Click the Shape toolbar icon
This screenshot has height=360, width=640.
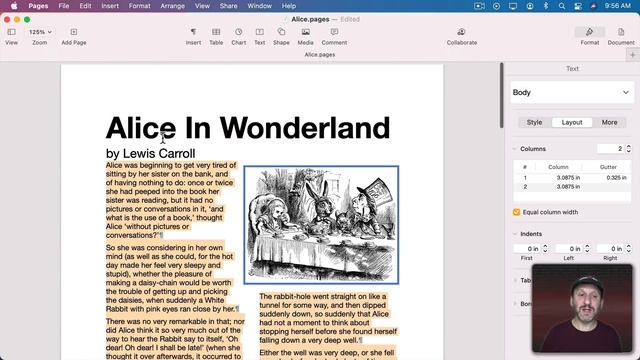point(281,32)
